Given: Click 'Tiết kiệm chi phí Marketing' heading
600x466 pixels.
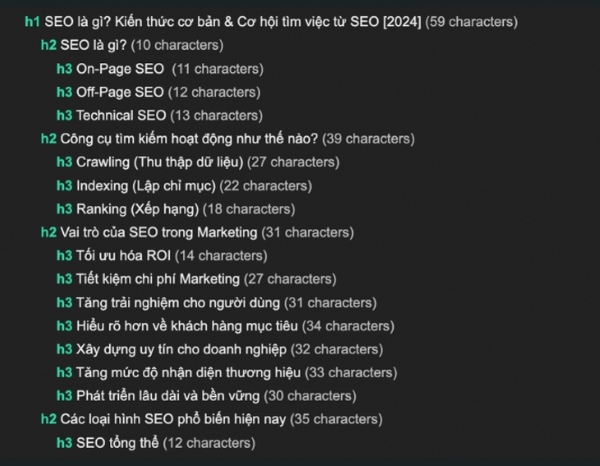Looking at the screenshot, I should [x=158, y=279].
